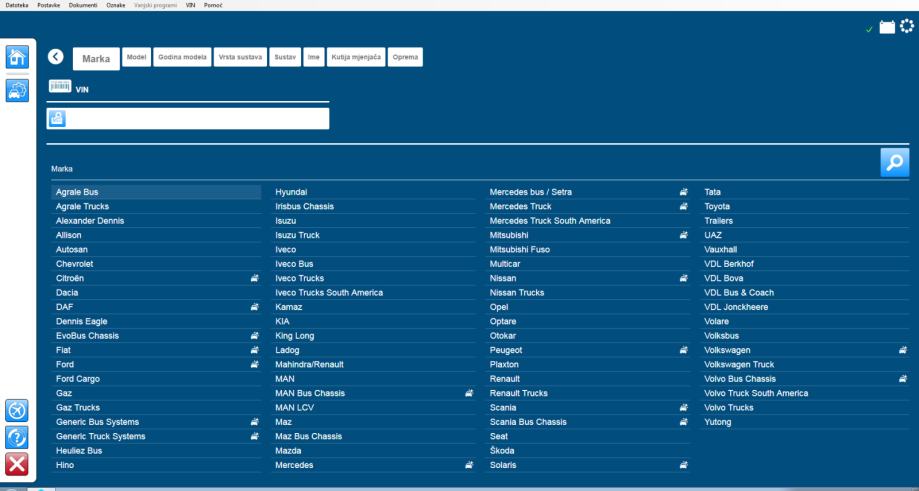Switch to the Model tab

click(137, 57)
